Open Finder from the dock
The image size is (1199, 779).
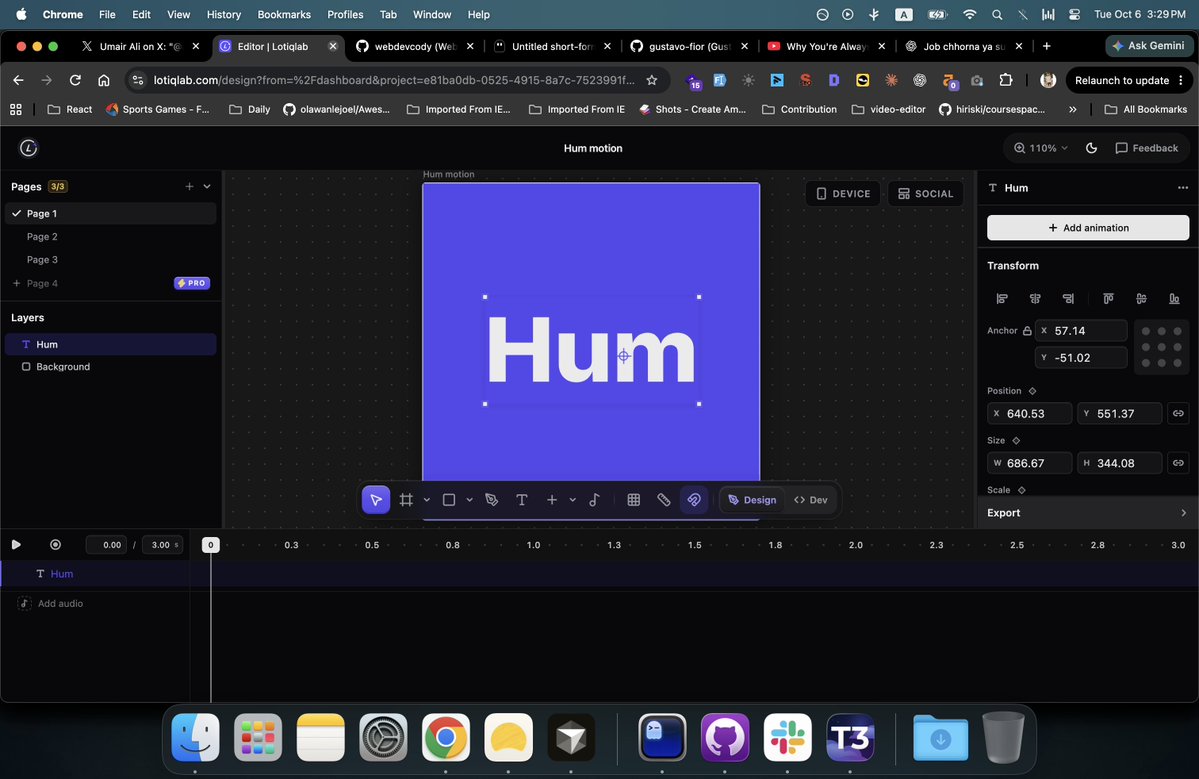click(195, 737)
